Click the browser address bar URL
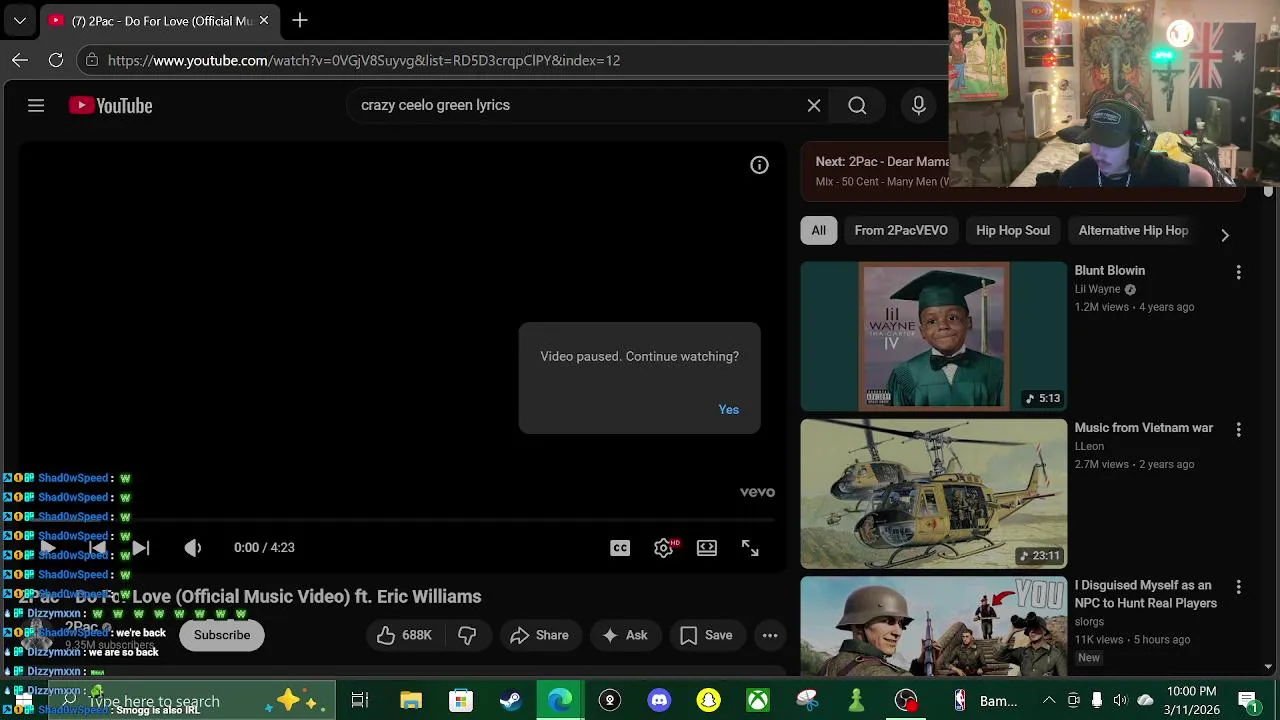1280x720 pixels. [364, 60]
